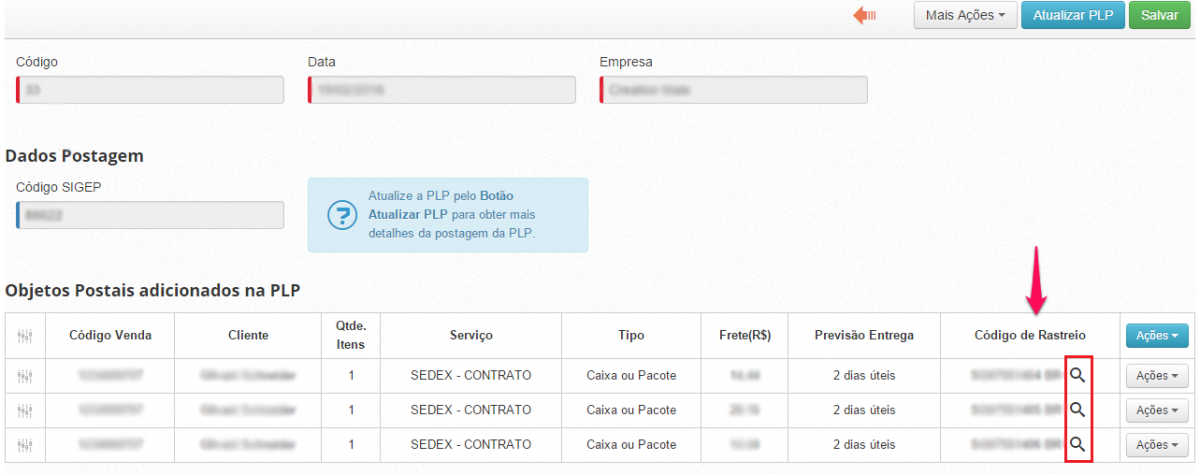Click the second row handle icon
1200x475 pixels.
tap(26, 410)
